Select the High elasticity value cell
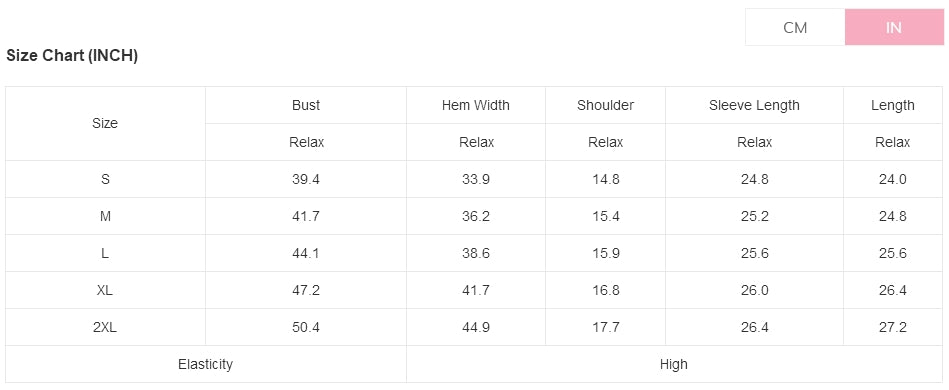This screenshot has height=390, width=949. tap(674, 364)
